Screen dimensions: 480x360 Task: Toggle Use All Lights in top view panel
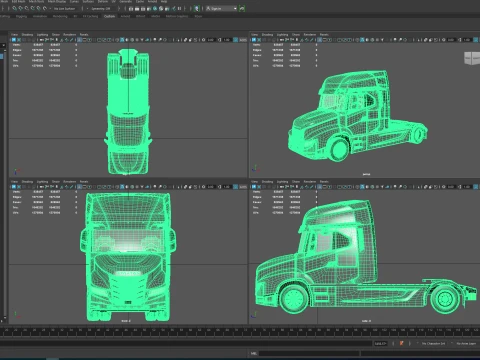(x=142, y=40)
